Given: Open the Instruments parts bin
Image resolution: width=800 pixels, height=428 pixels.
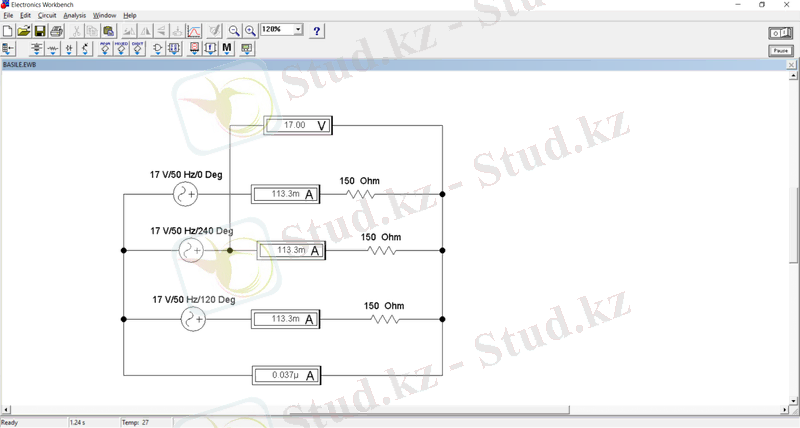Looking at the screenshot, I should click(247, 48).
